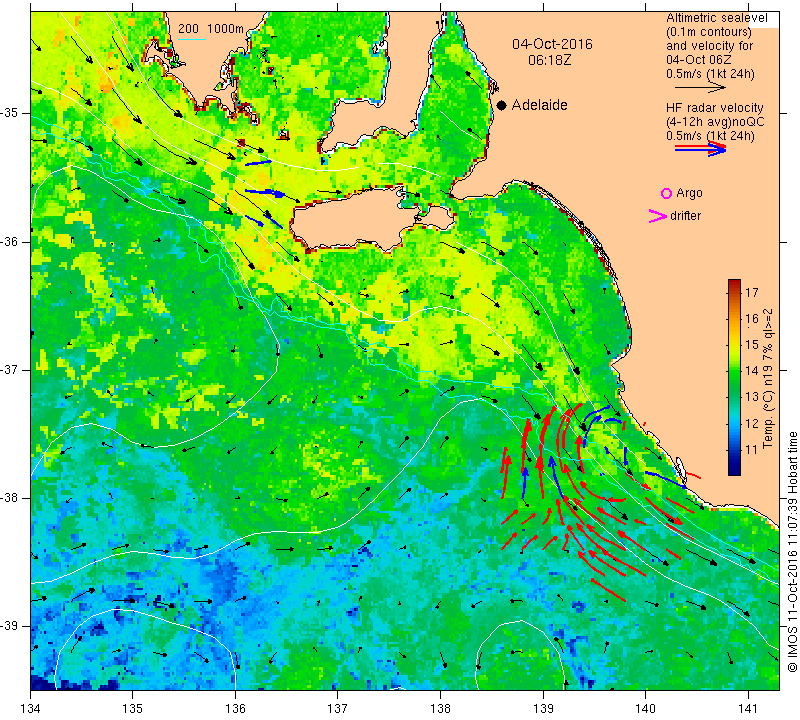Click the 14 value on temperature scale

pyautogui.click(x=752, y=371)
